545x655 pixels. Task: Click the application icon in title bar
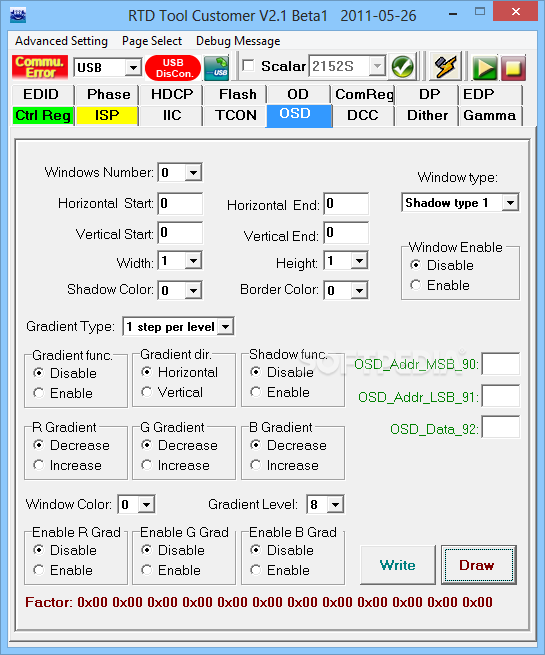[x=18, y=15]
